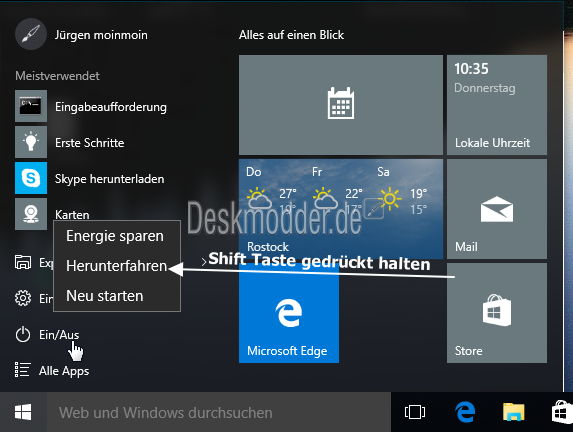This screenshot has height=432, width=573.
Task: Launch Eingabeaufforderung command prompt icon
Action: (x=31, y=106)
